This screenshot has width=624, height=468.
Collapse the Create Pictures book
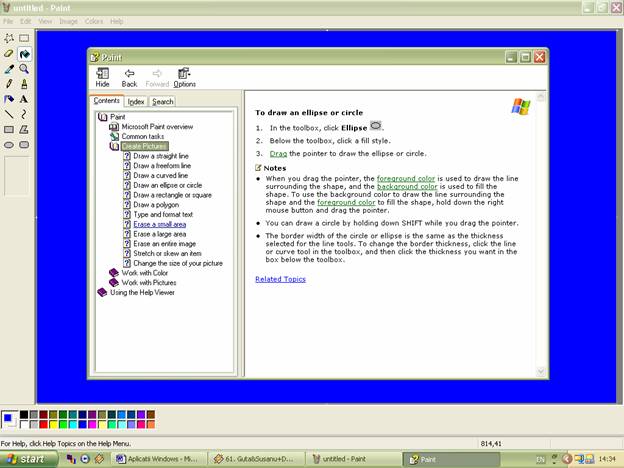[143, 146]
